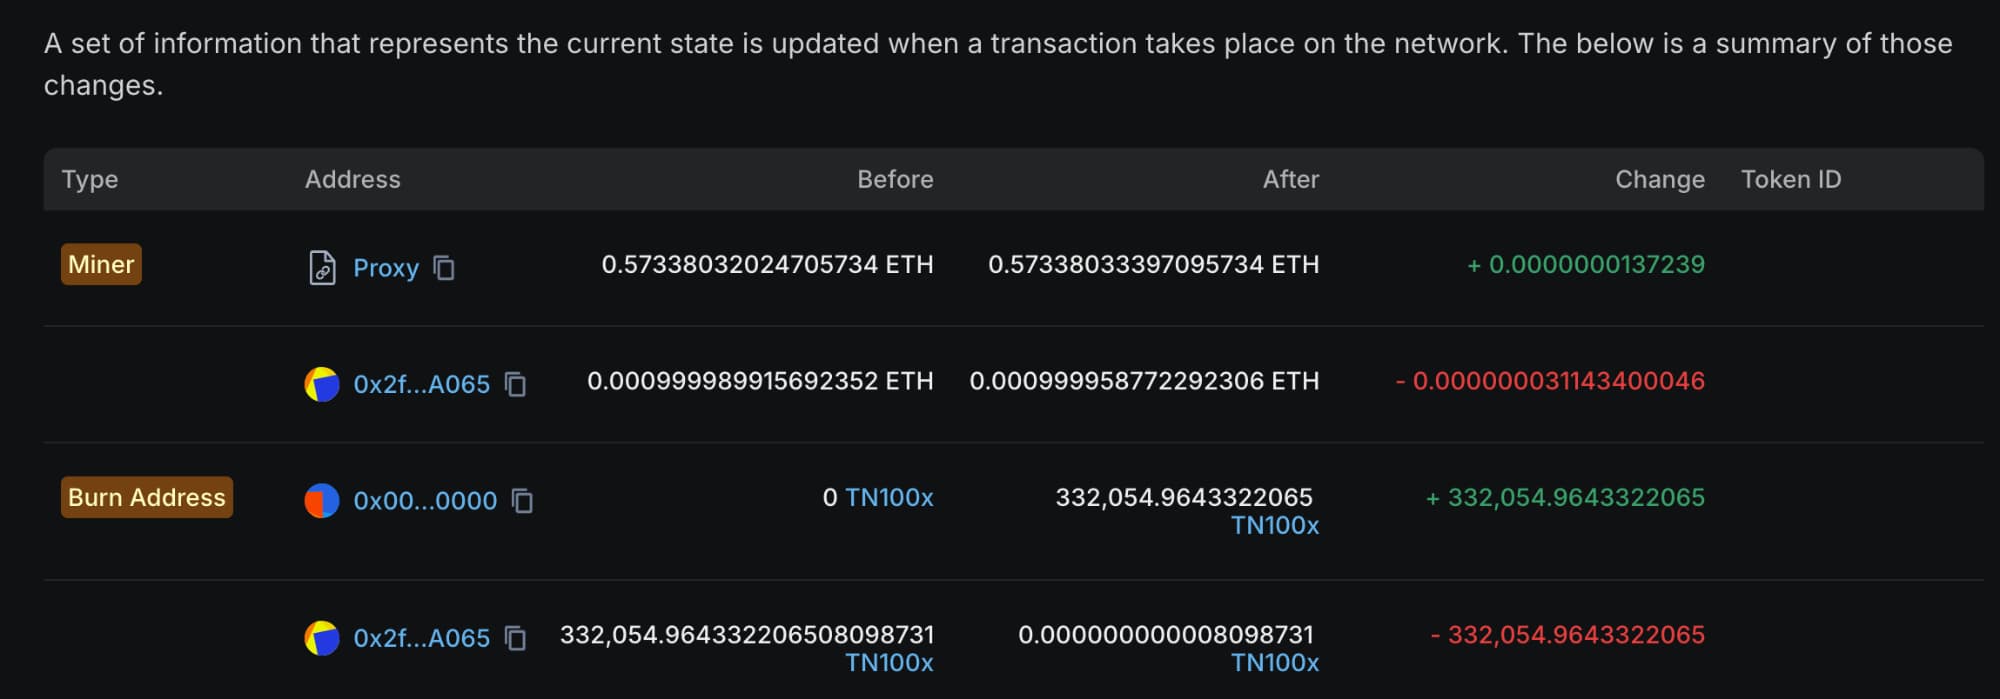Click the 0x2f...A065 identicon in the ETH row

click(x=322, y=384)
